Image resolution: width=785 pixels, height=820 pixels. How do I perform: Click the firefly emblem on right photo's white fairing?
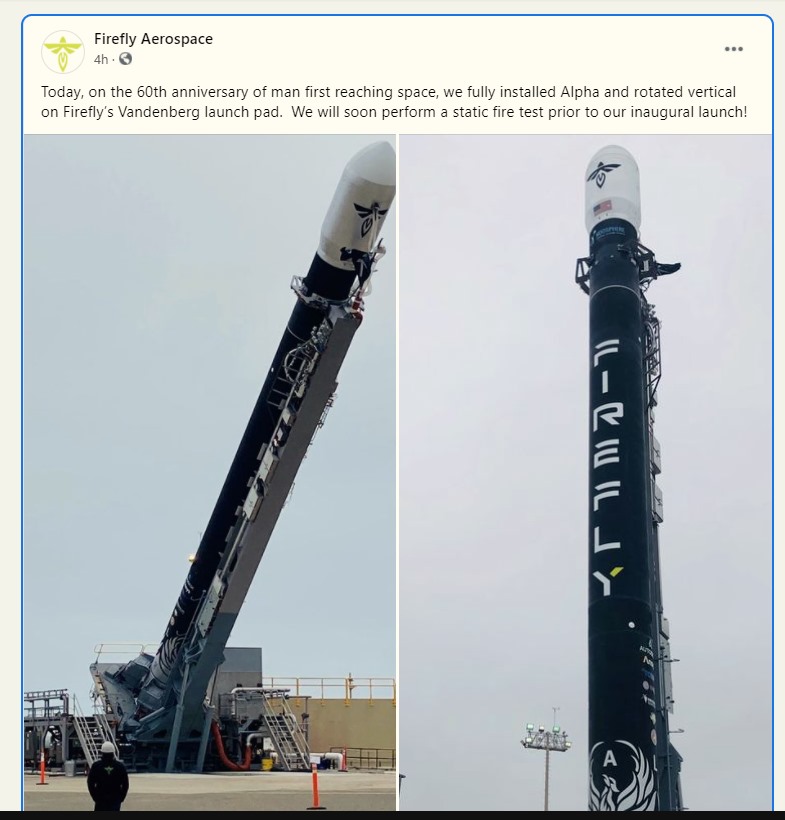[603, 173]
